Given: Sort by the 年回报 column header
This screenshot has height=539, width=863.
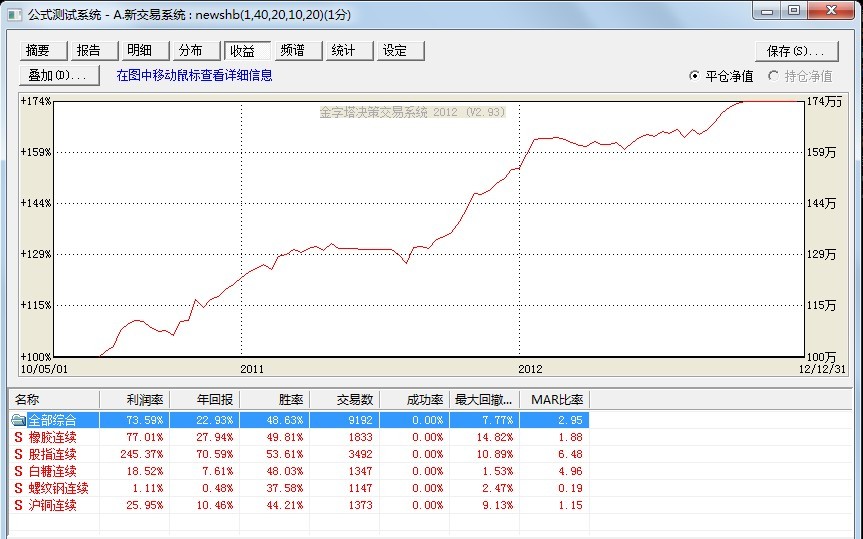Looking at the screenshot, I should (x=204, y=400).
